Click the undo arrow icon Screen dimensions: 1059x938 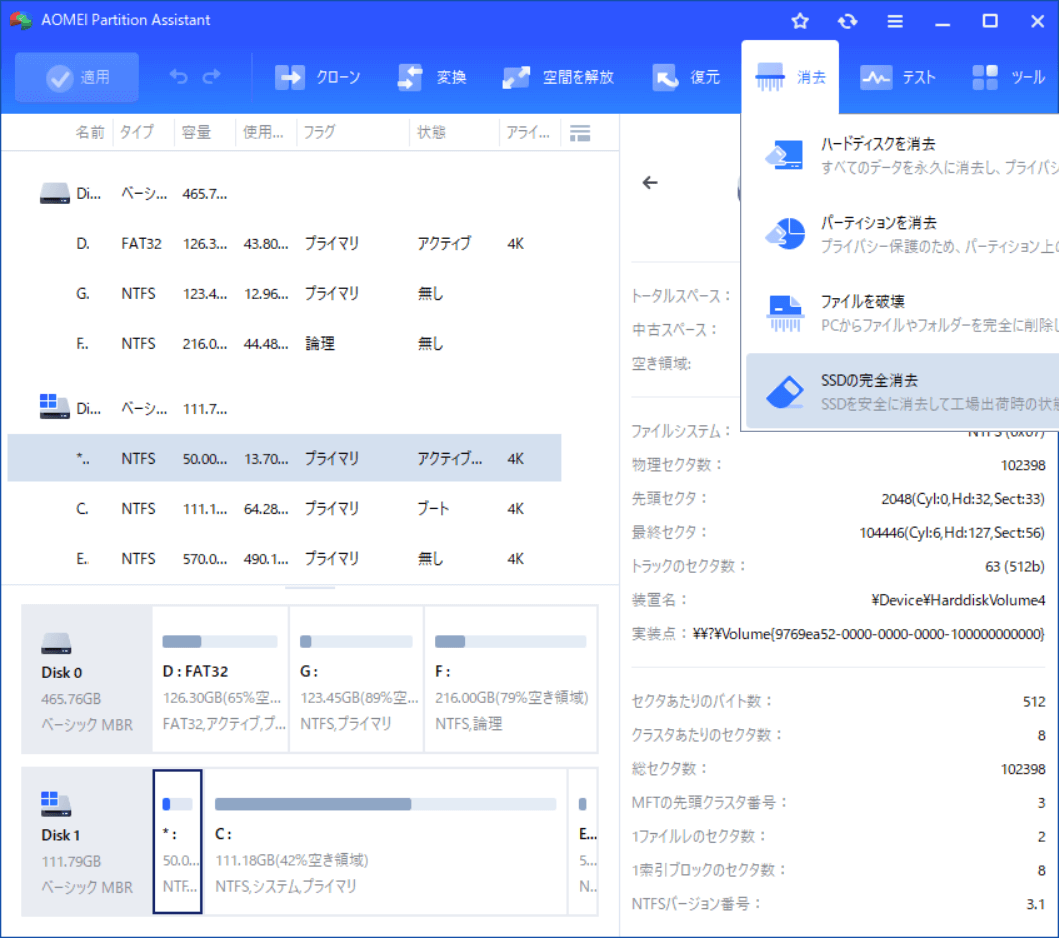click(178, 77)
